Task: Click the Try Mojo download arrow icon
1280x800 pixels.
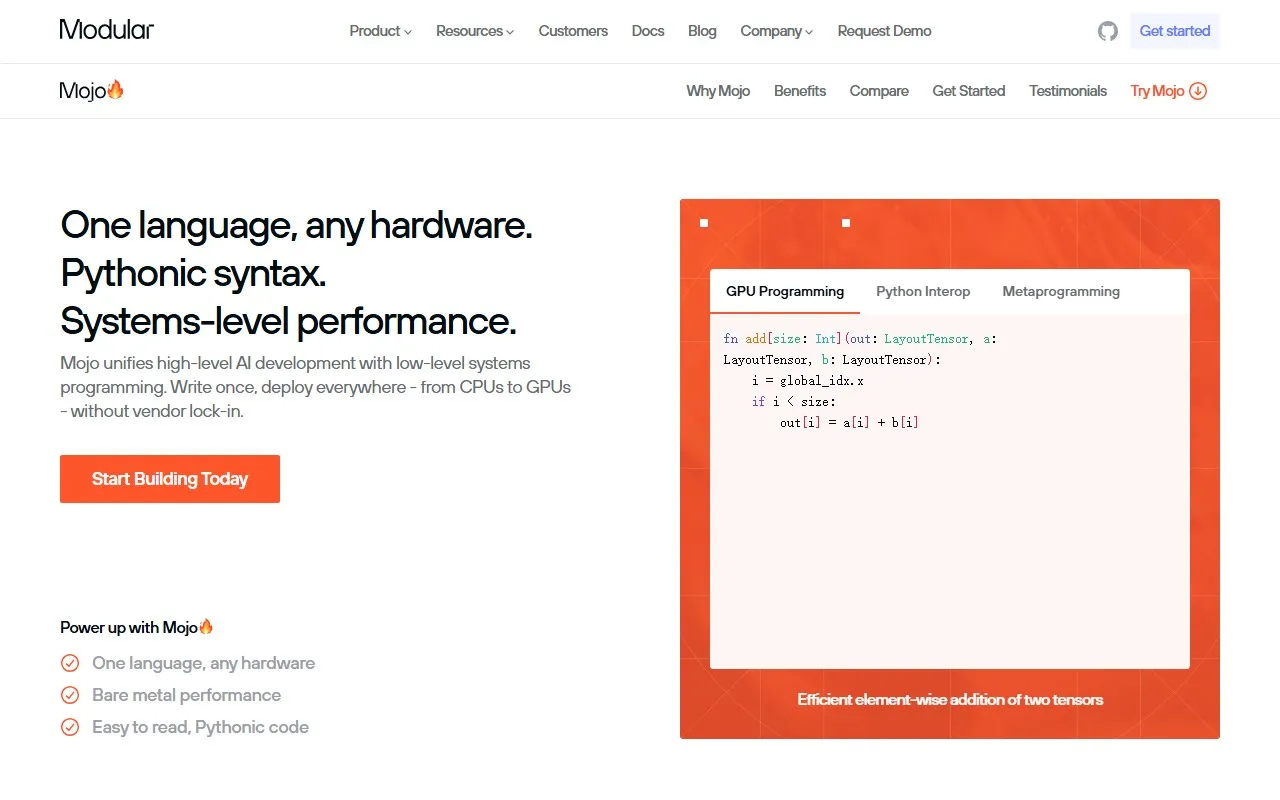Action: [1198, 91]
